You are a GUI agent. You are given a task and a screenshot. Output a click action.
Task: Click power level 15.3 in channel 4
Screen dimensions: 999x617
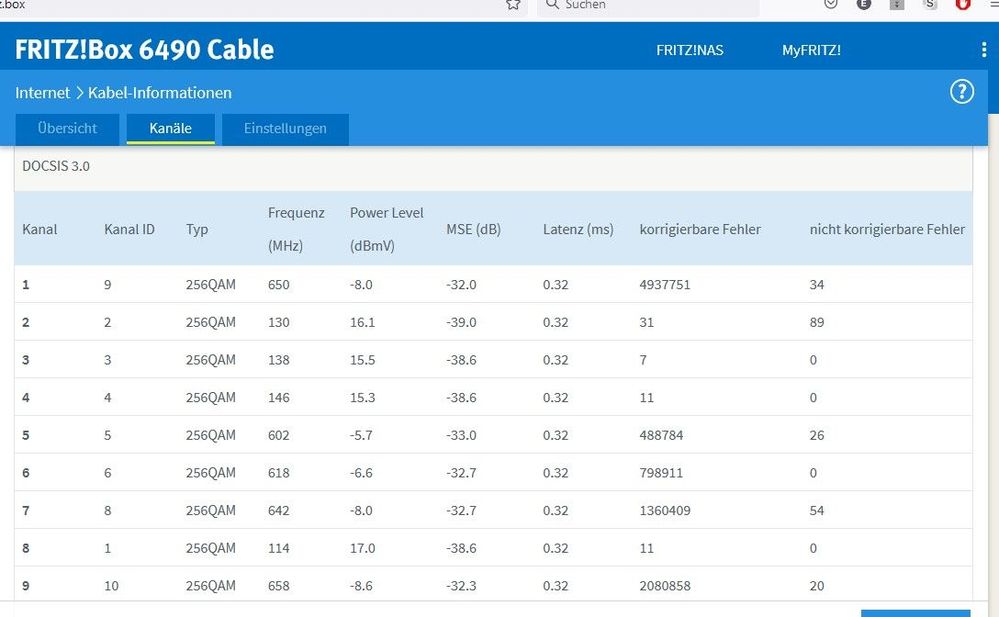(363, 398)
